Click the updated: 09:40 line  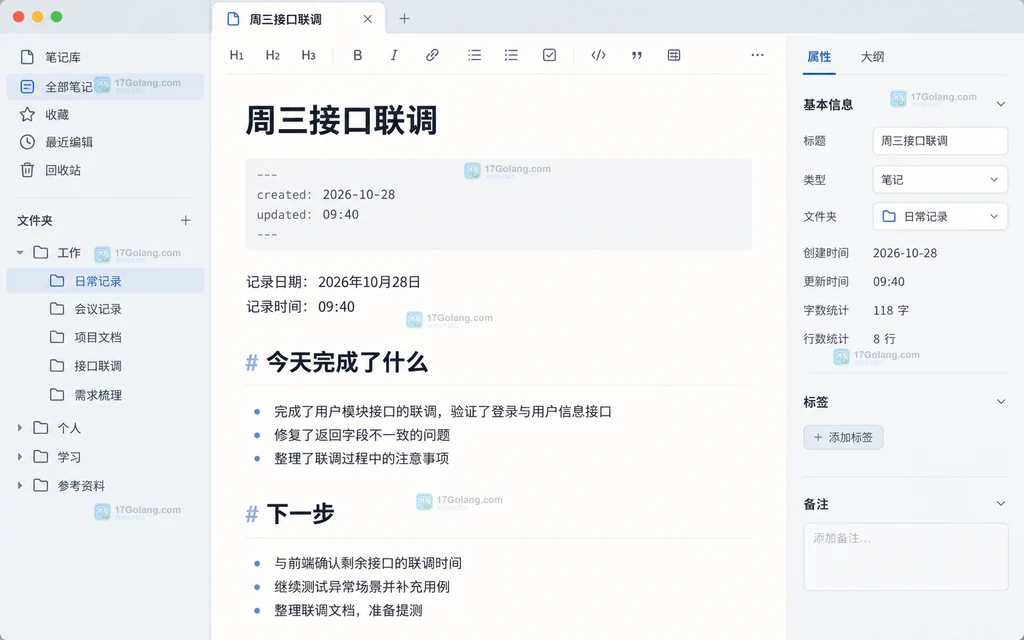tap(308, 215)
